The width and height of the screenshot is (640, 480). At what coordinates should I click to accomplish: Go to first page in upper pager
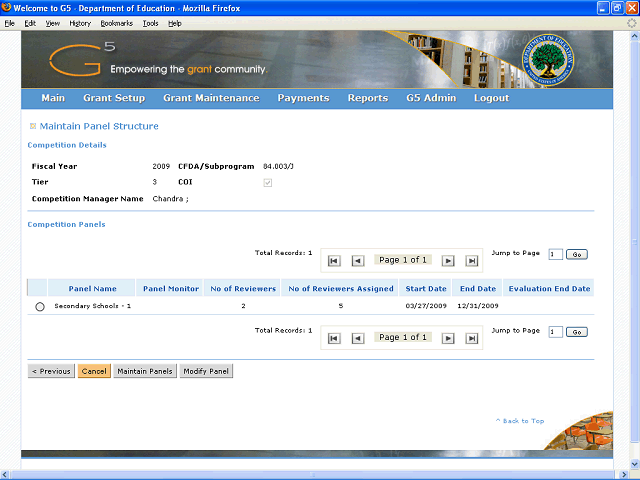coord(334,260)
